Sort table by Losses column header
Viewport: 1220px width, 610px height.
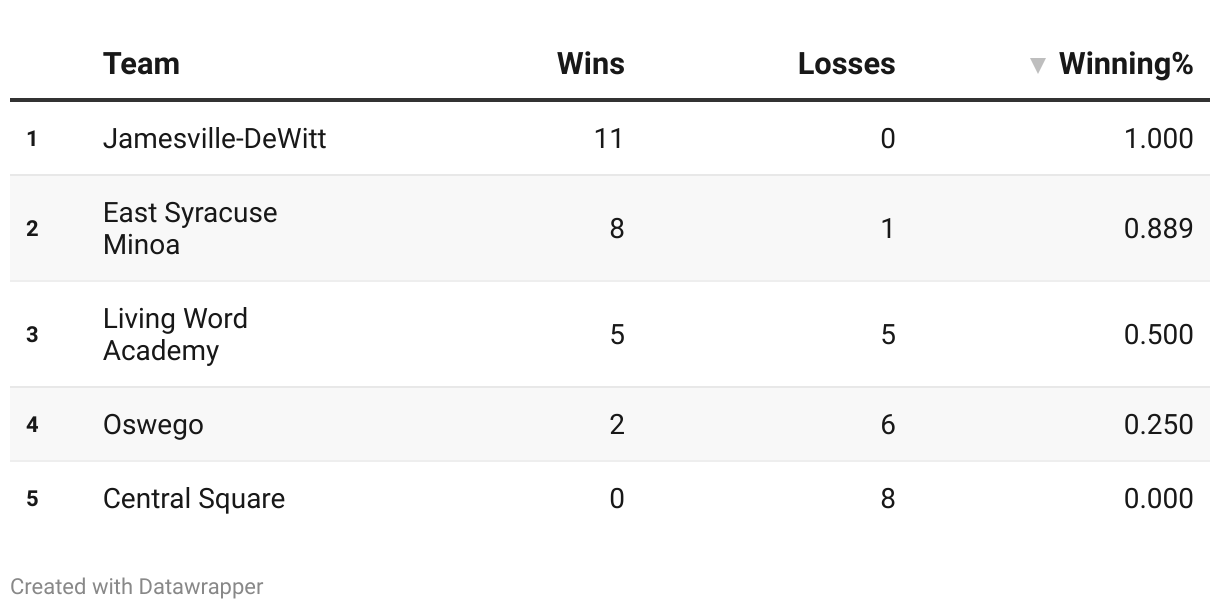tap(847, 64)
